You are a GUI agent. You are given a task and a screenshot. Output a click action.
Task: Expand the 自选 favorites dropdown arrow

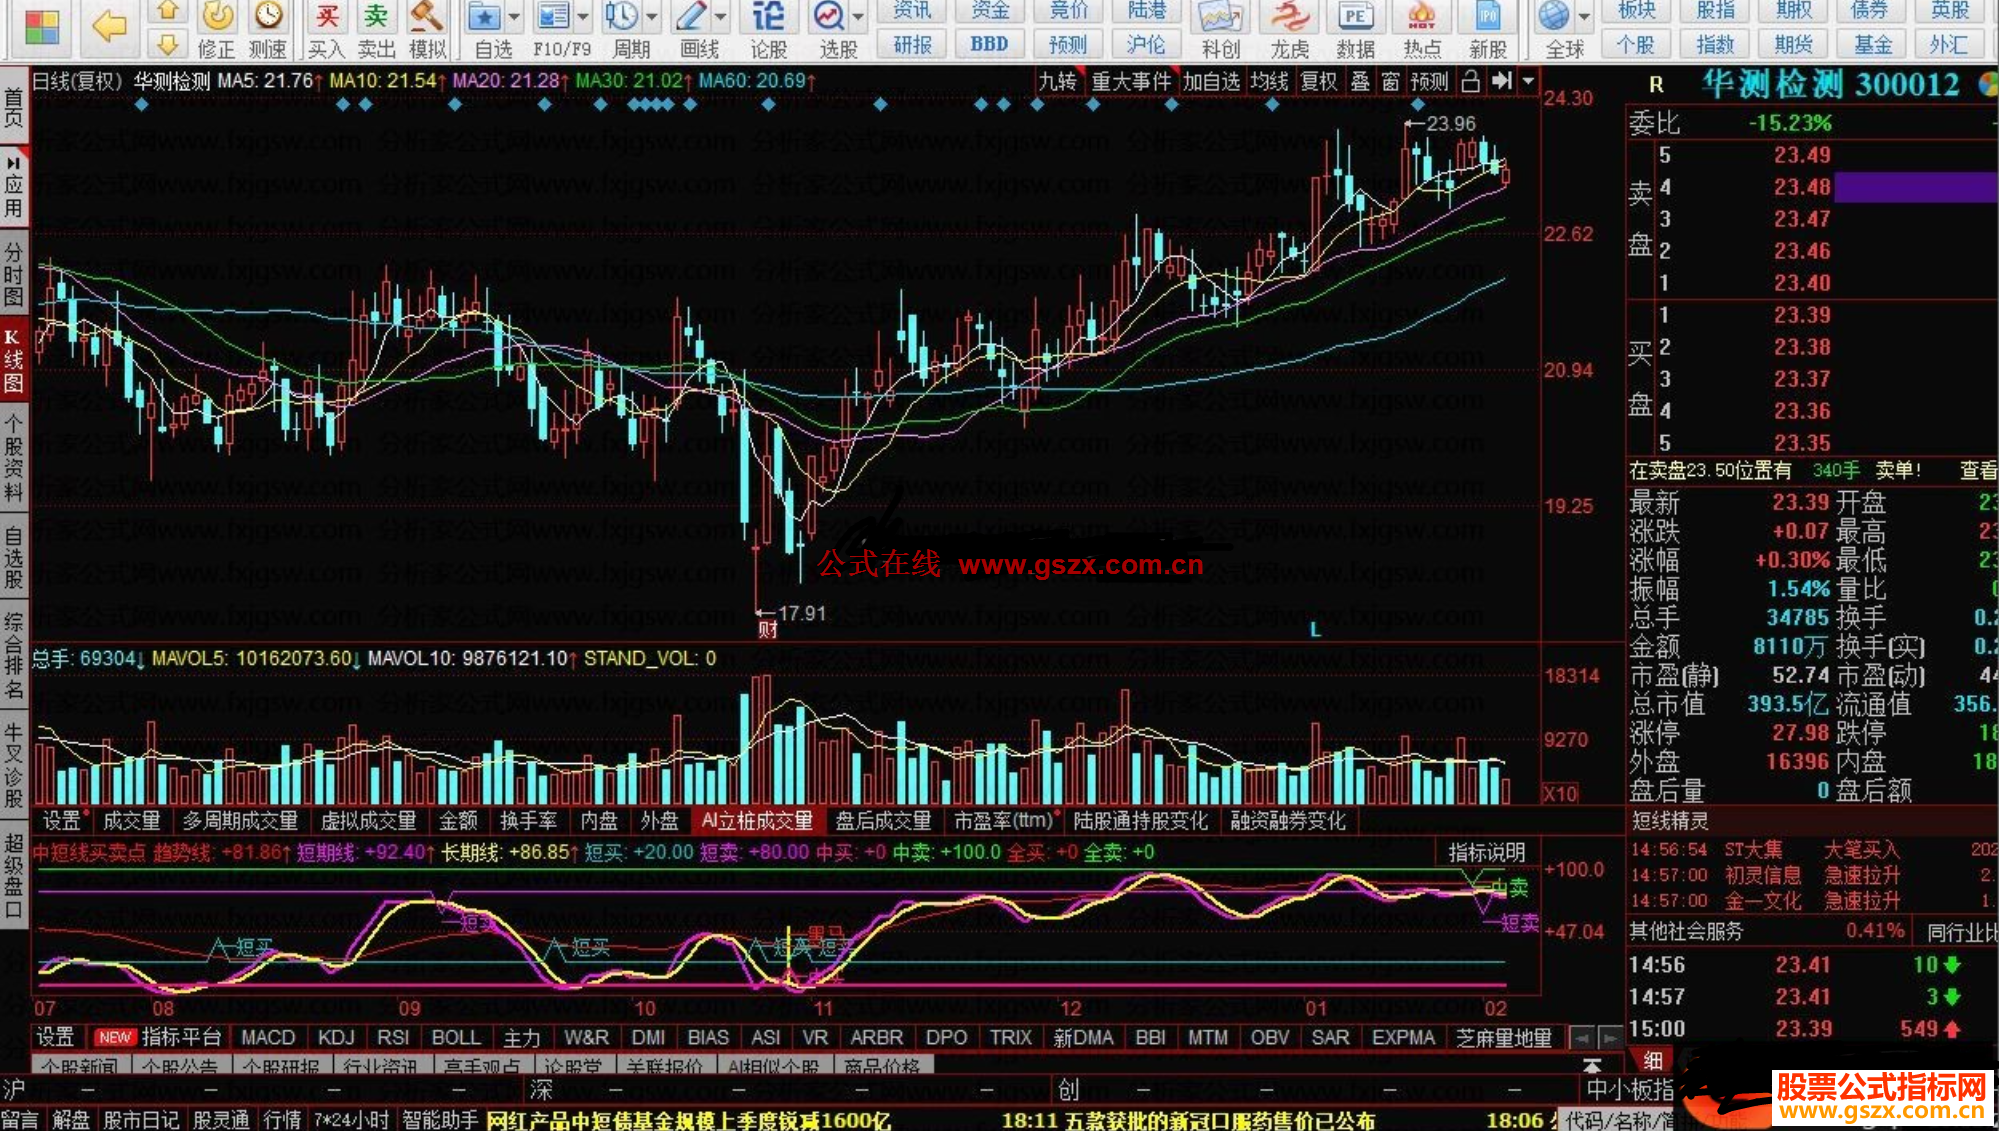514,17
